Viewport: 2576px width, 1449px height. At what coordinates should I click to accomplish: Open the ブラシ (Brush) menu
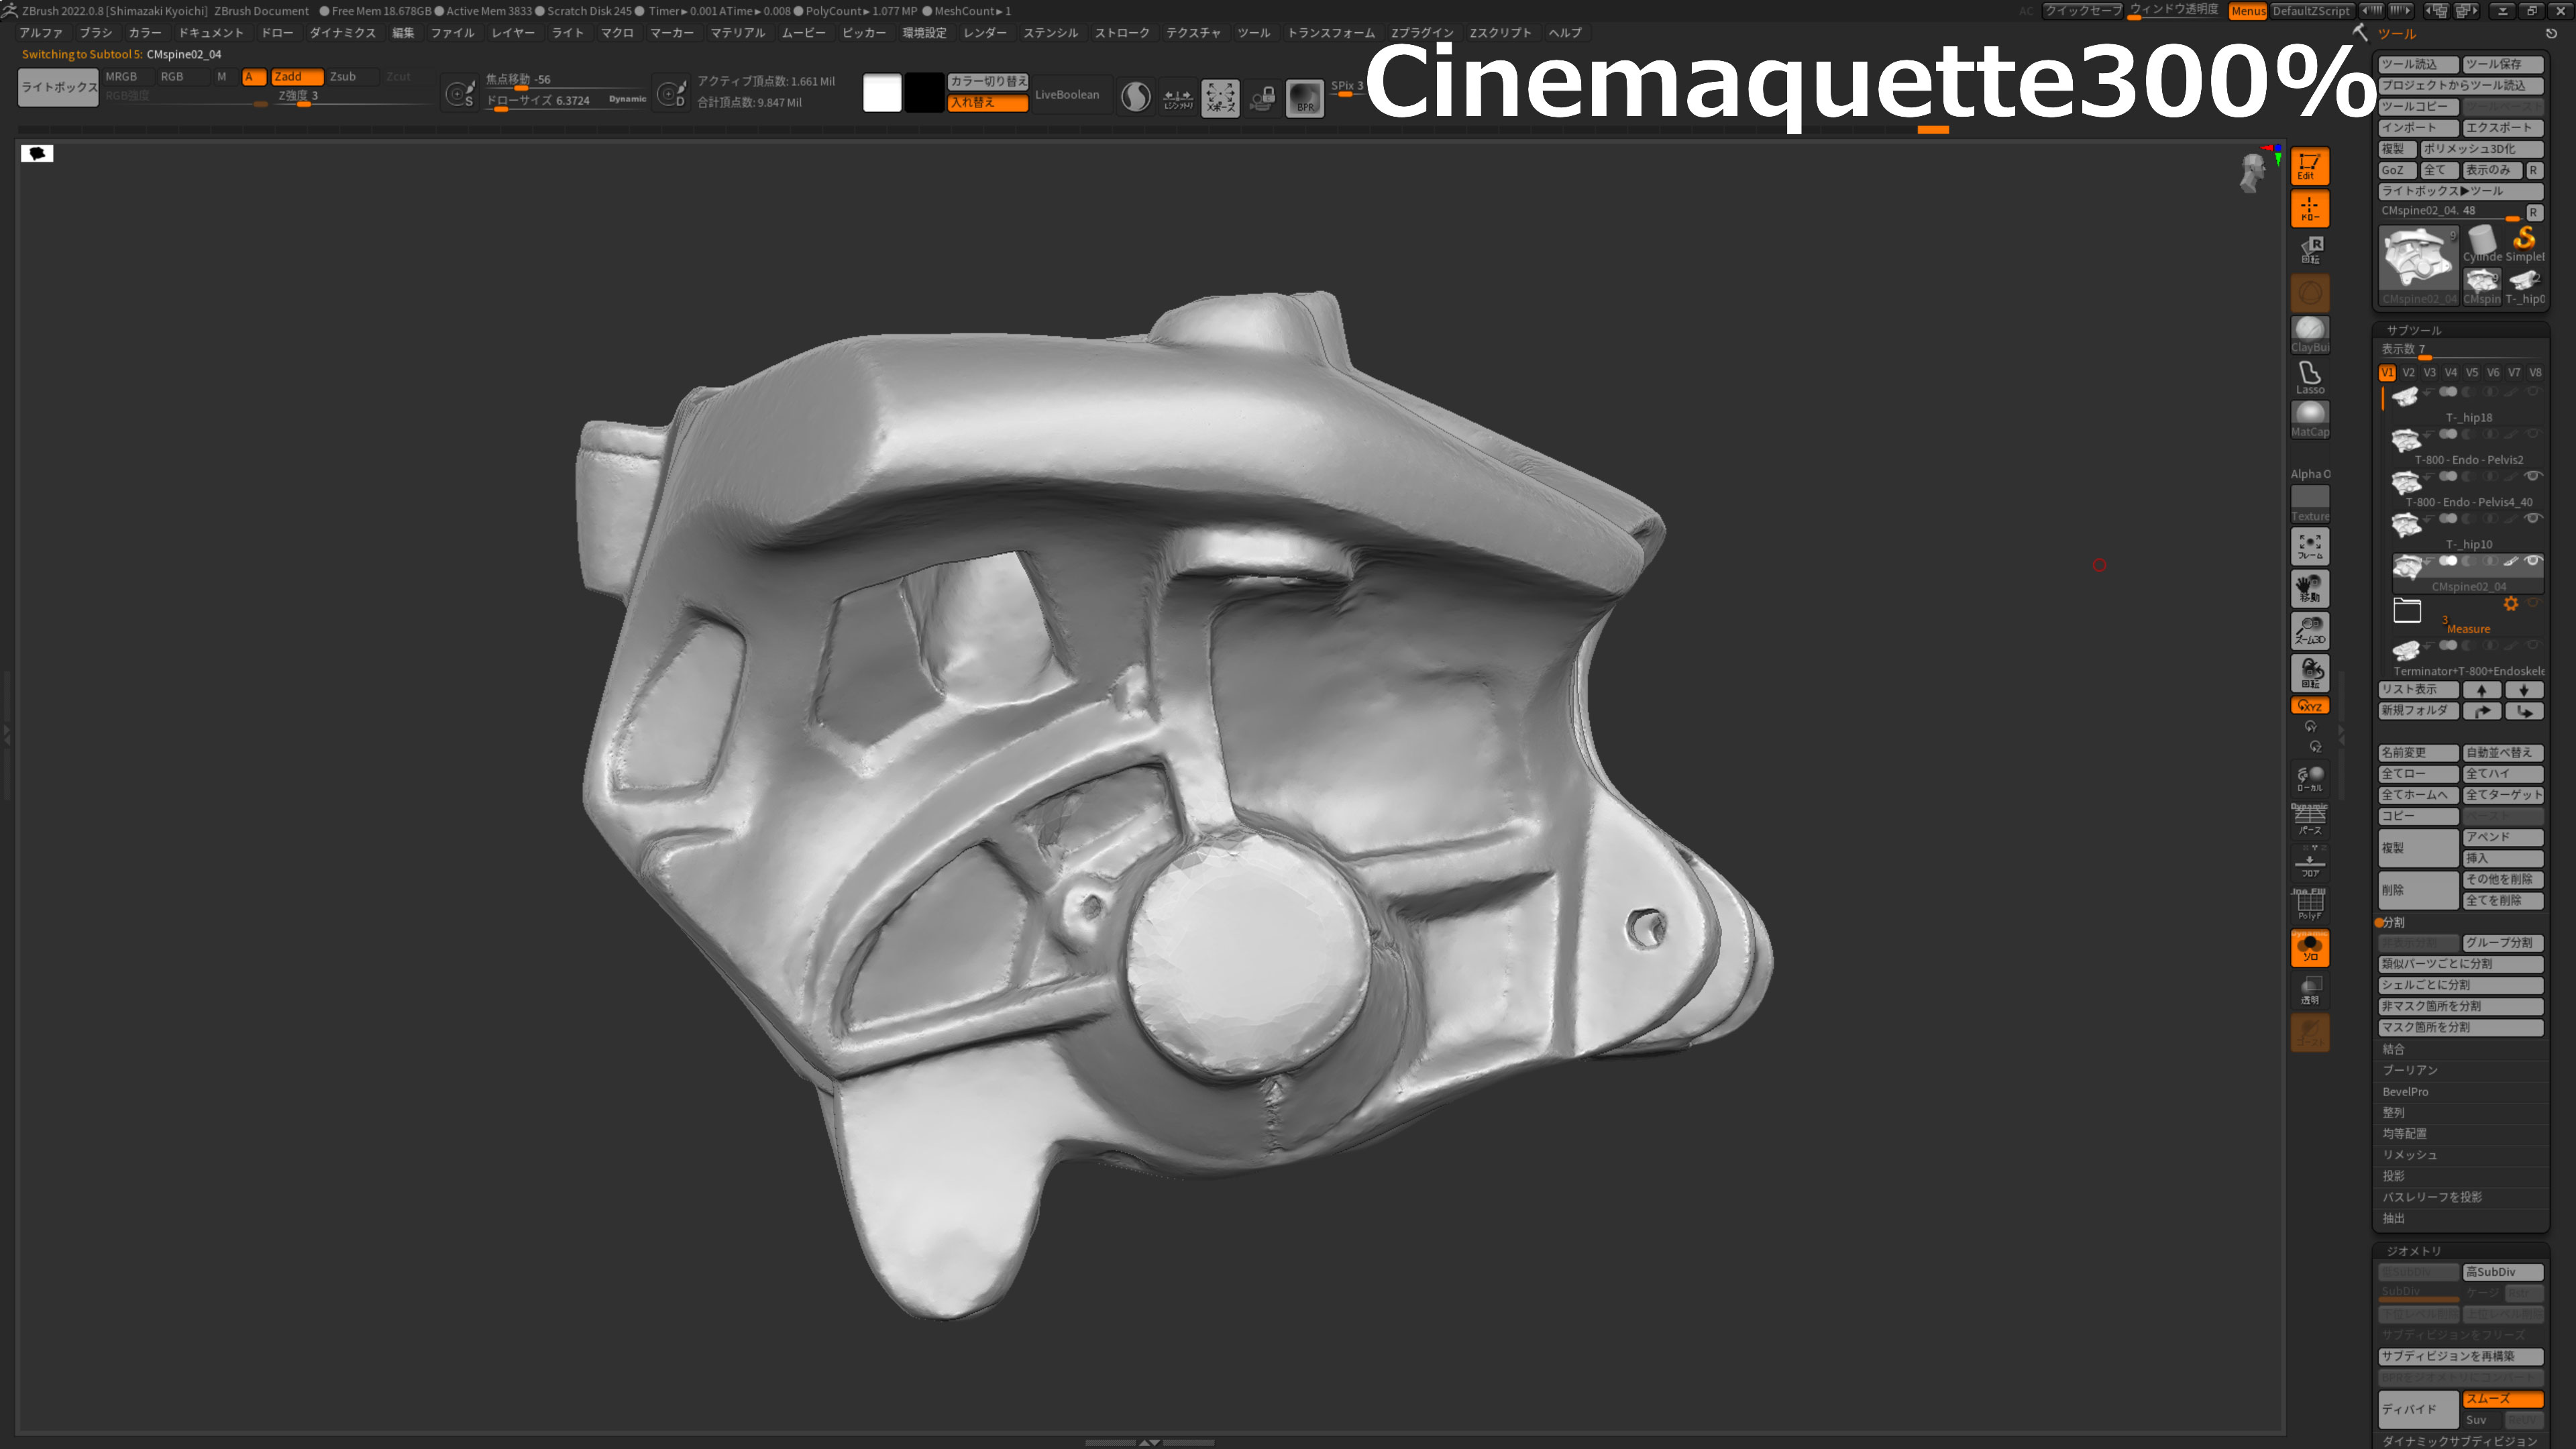(x=96, y=33)
